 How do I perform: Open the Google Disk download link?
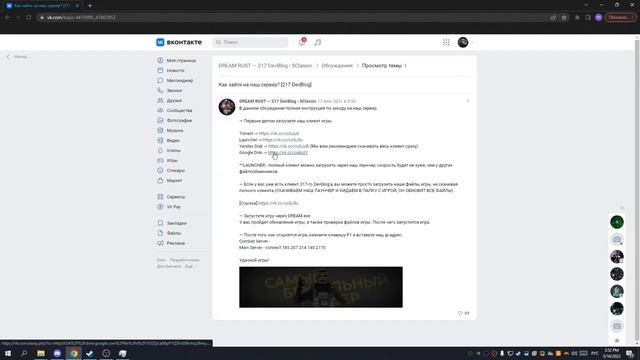288,152
